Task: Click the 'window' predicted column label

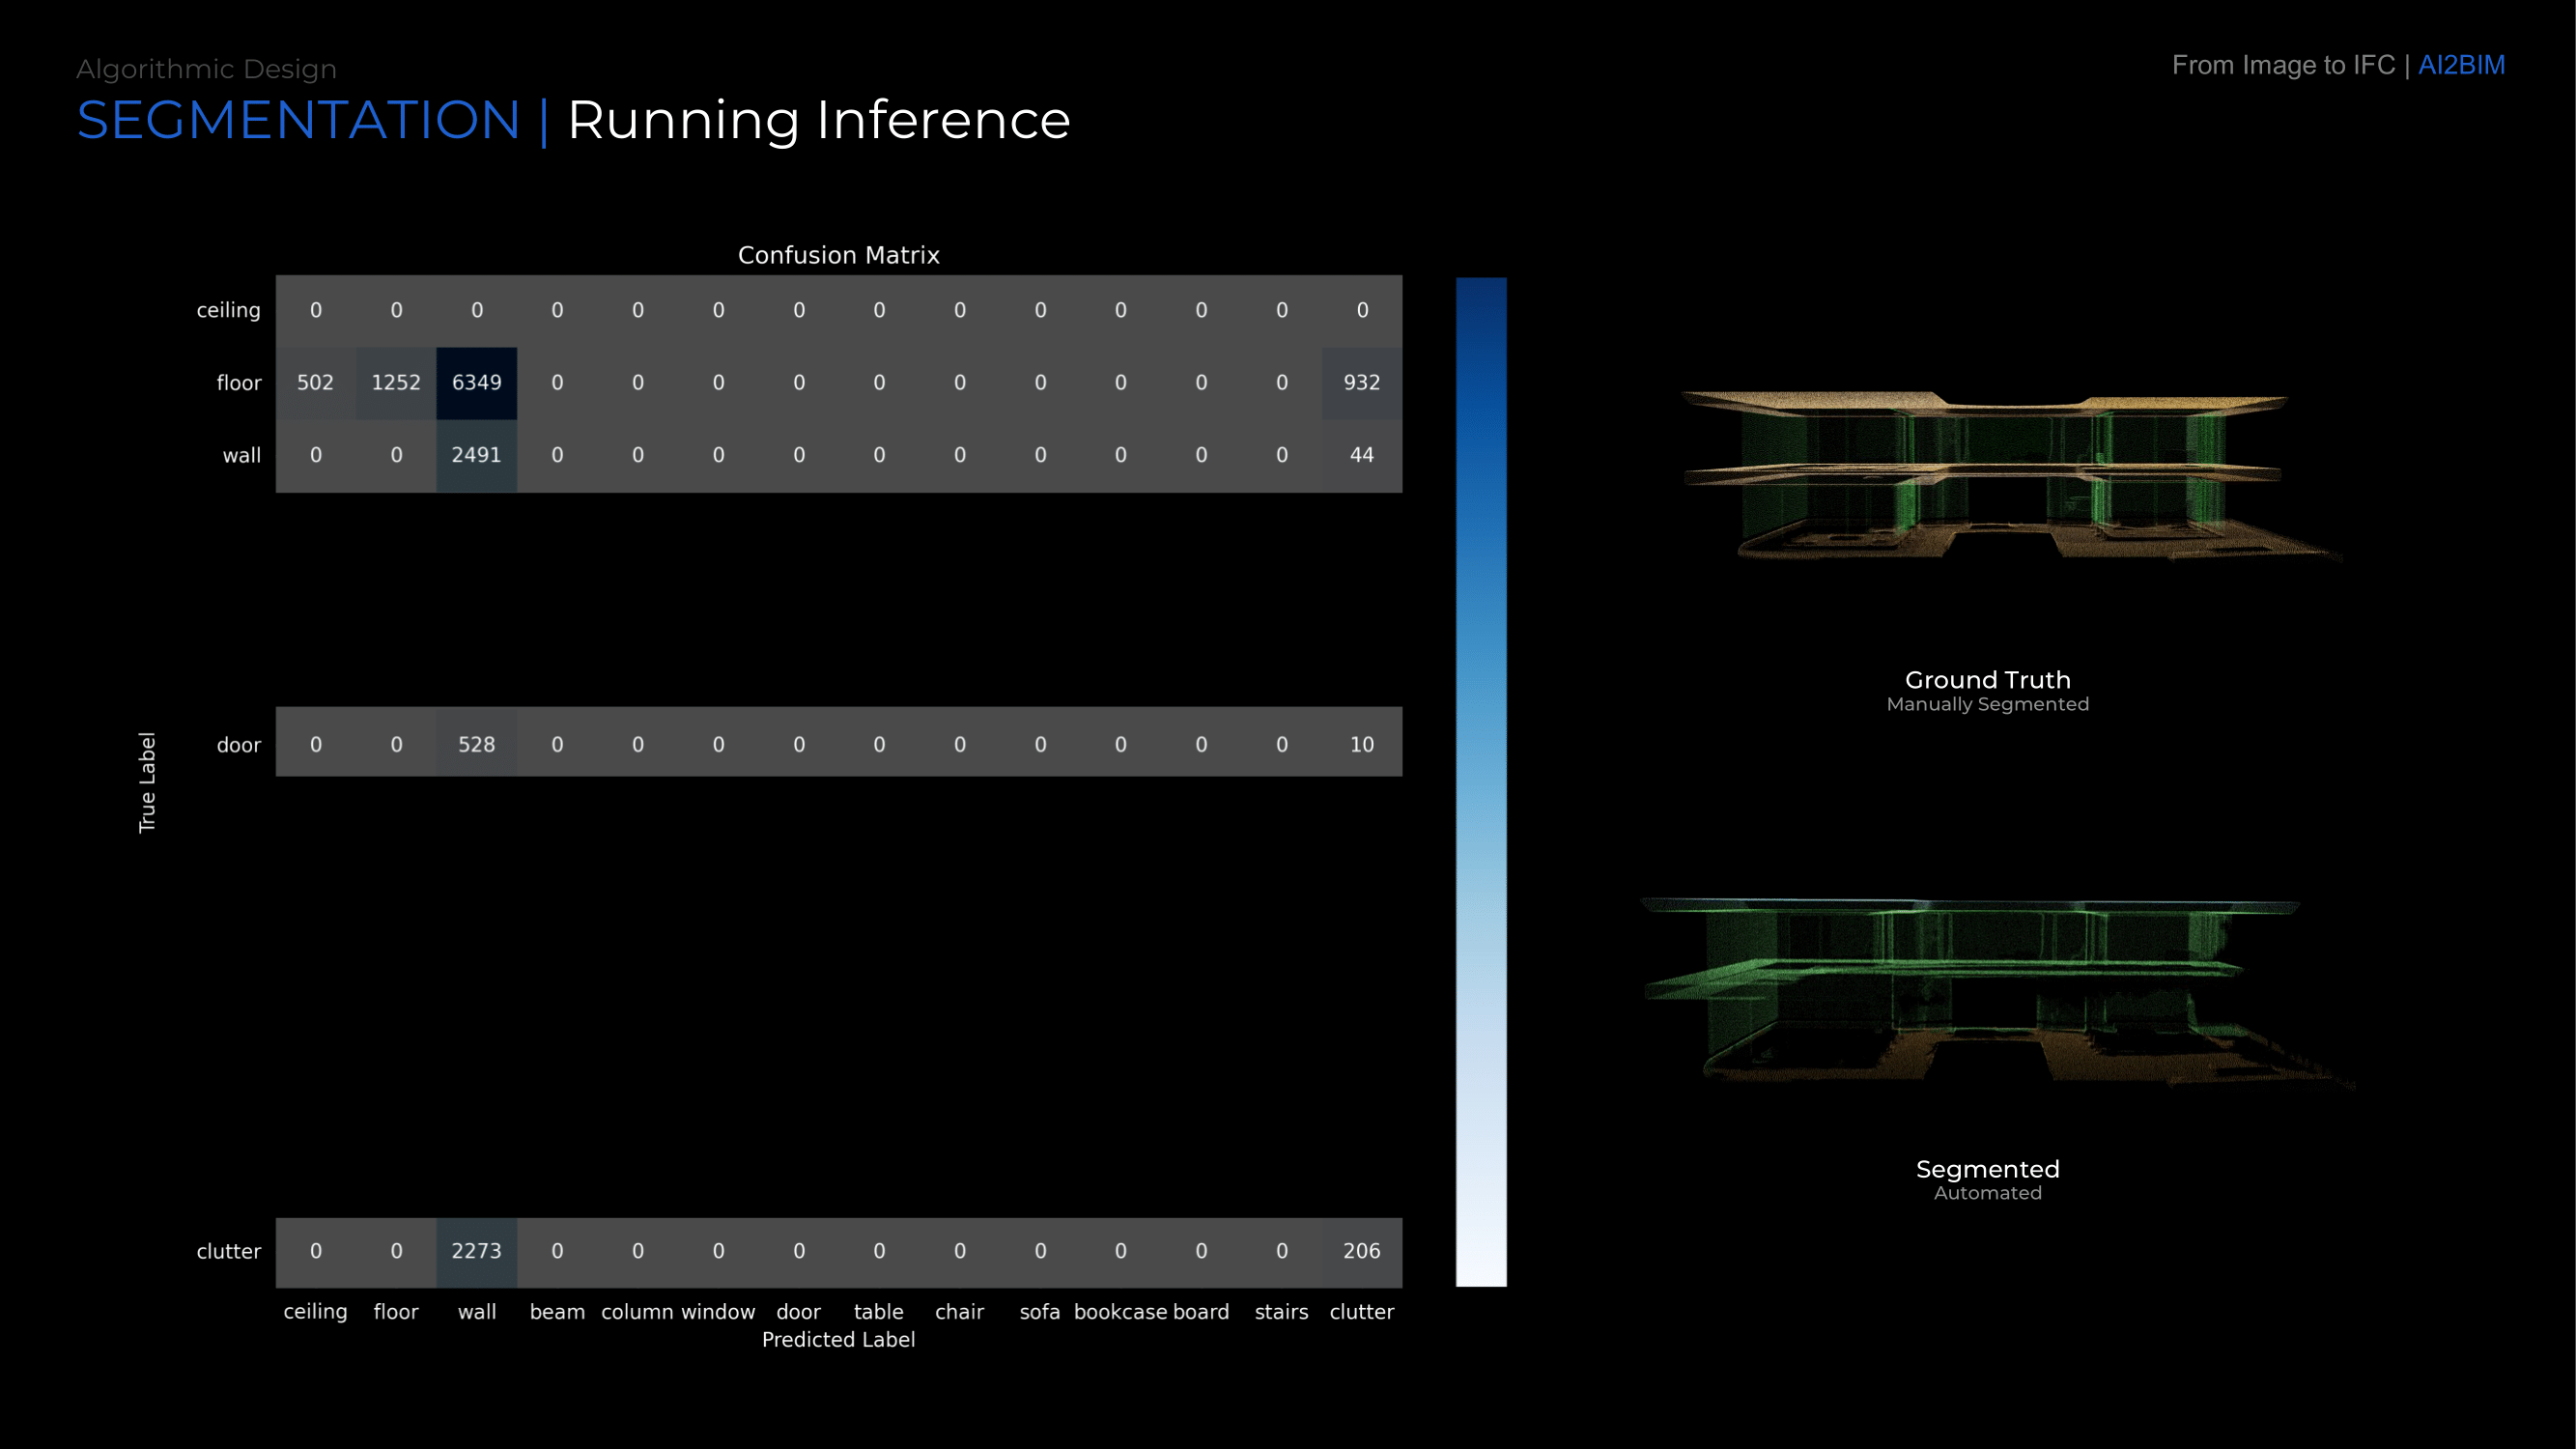Action: [718, 1312]
